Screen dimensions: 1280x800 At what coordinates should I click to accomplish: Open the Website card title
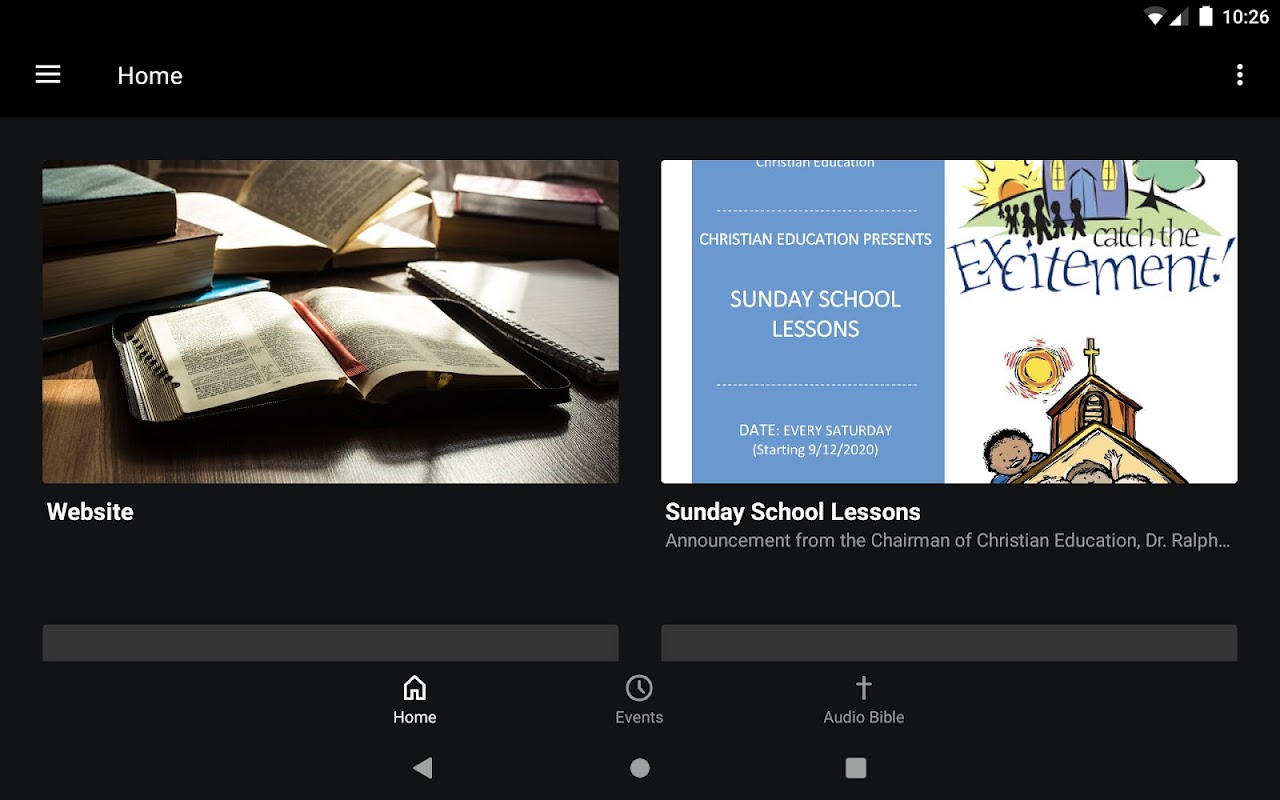coord(90,512)
